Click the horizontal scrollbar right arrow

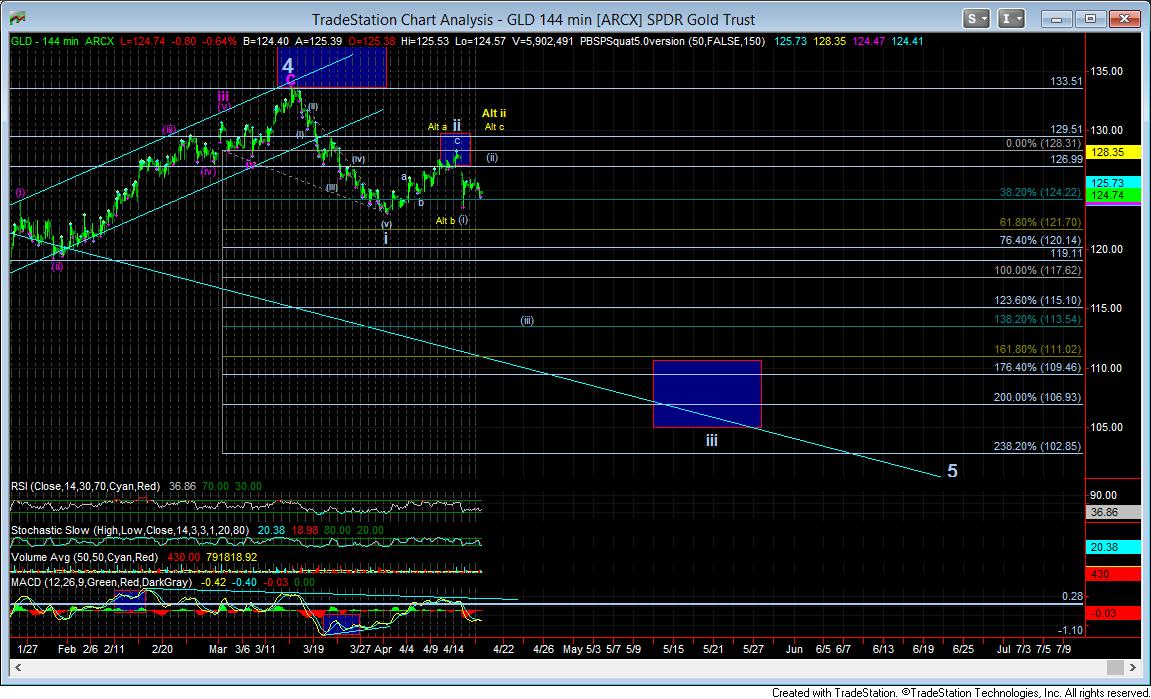coord(1133,667)
